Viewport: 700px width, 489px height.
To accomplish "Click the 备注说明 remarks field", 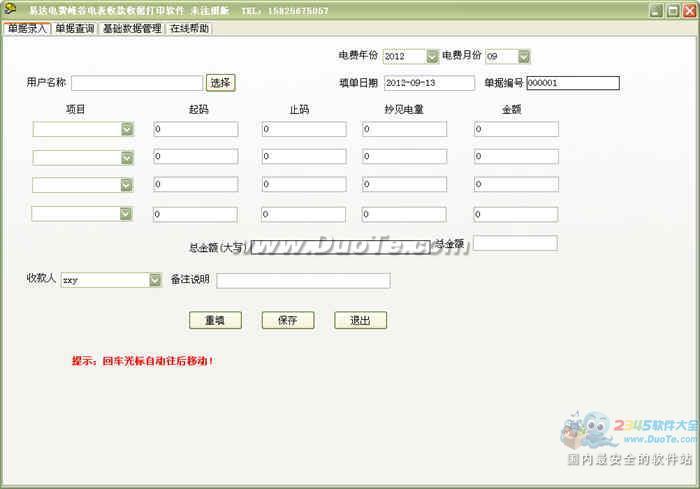I will point(303,281).
